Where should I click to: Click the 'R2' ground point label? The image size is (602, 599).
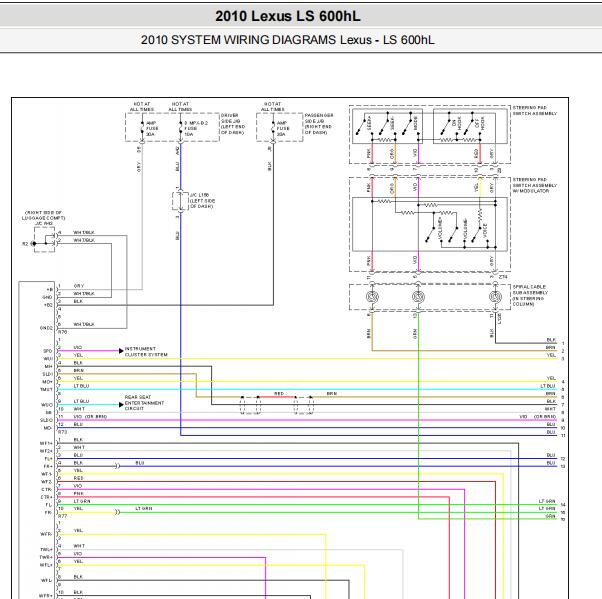pos(25,244)
